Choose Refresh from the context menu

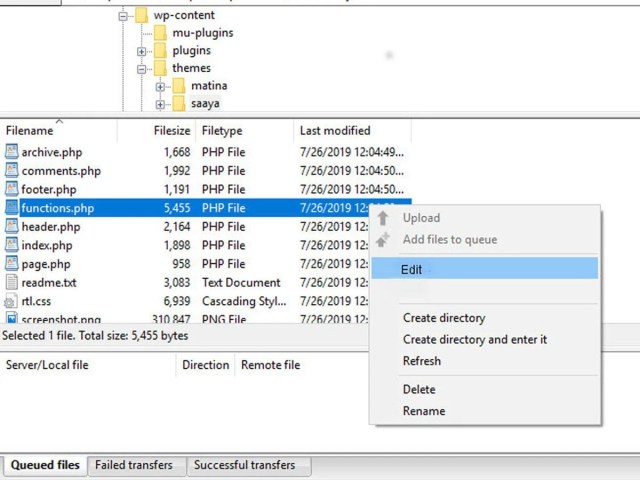[x=485, y=361]
